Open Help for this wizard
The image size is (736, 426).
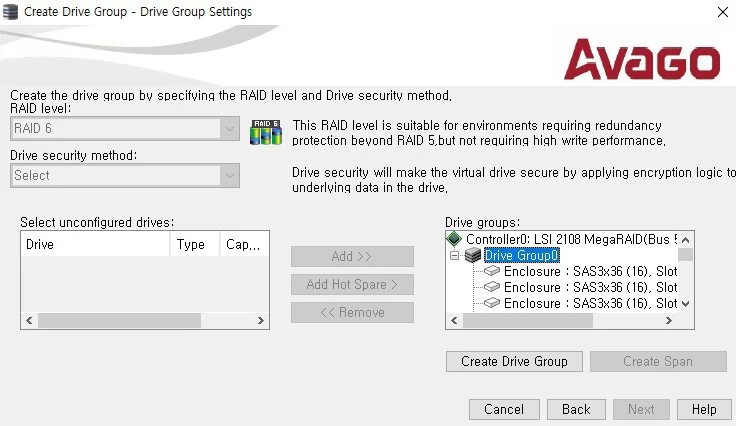(x=704, y=409)
